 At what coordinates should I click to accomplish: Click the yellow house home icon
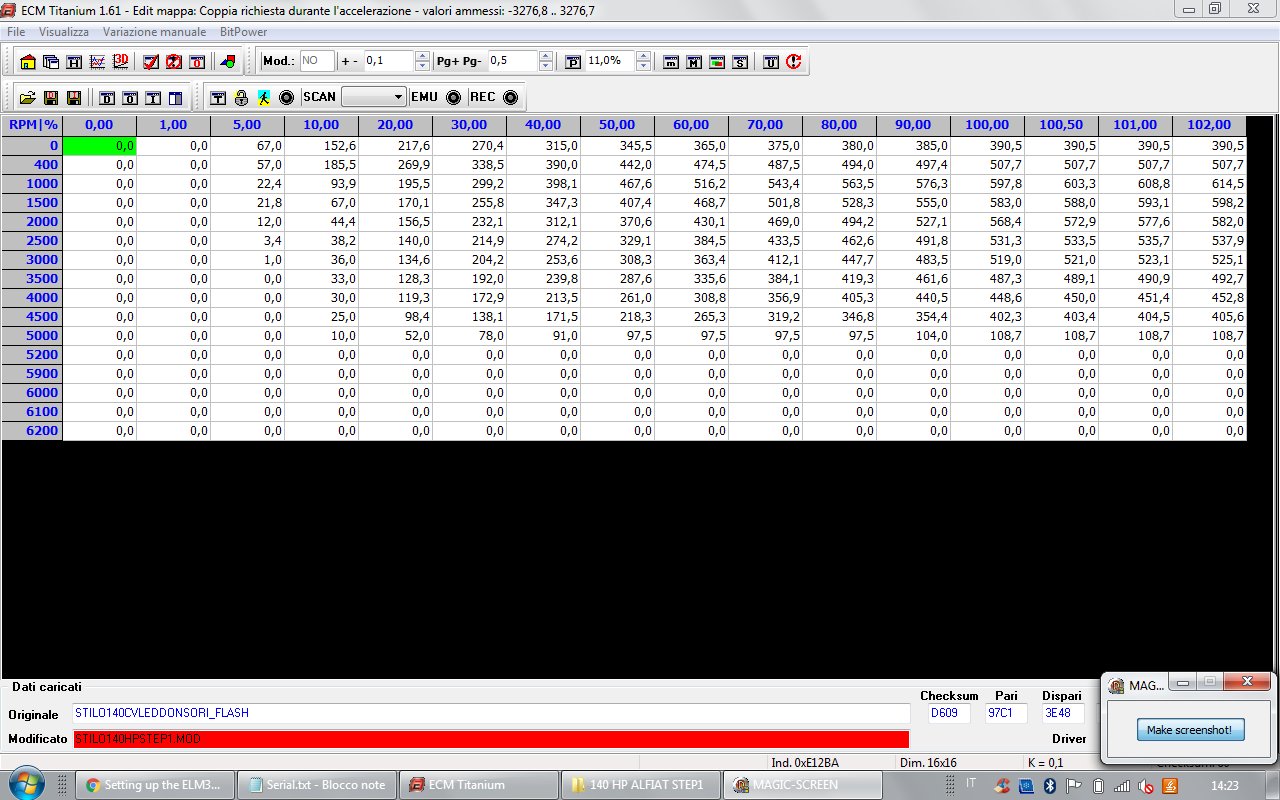pos(27,62)
